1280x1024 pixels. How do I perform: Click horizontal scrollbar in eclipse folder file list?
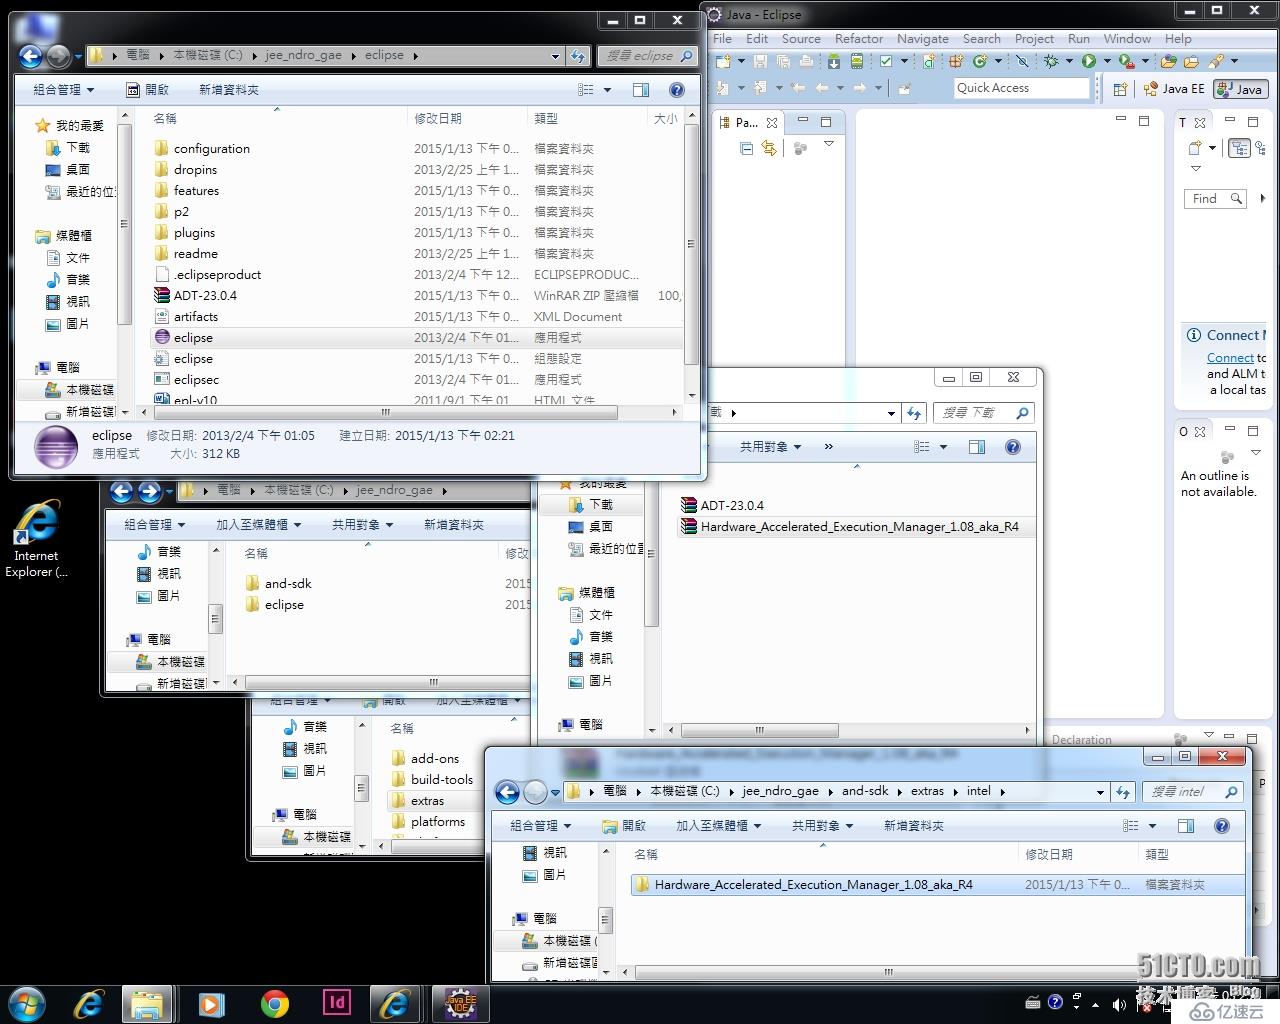(384, 412)
